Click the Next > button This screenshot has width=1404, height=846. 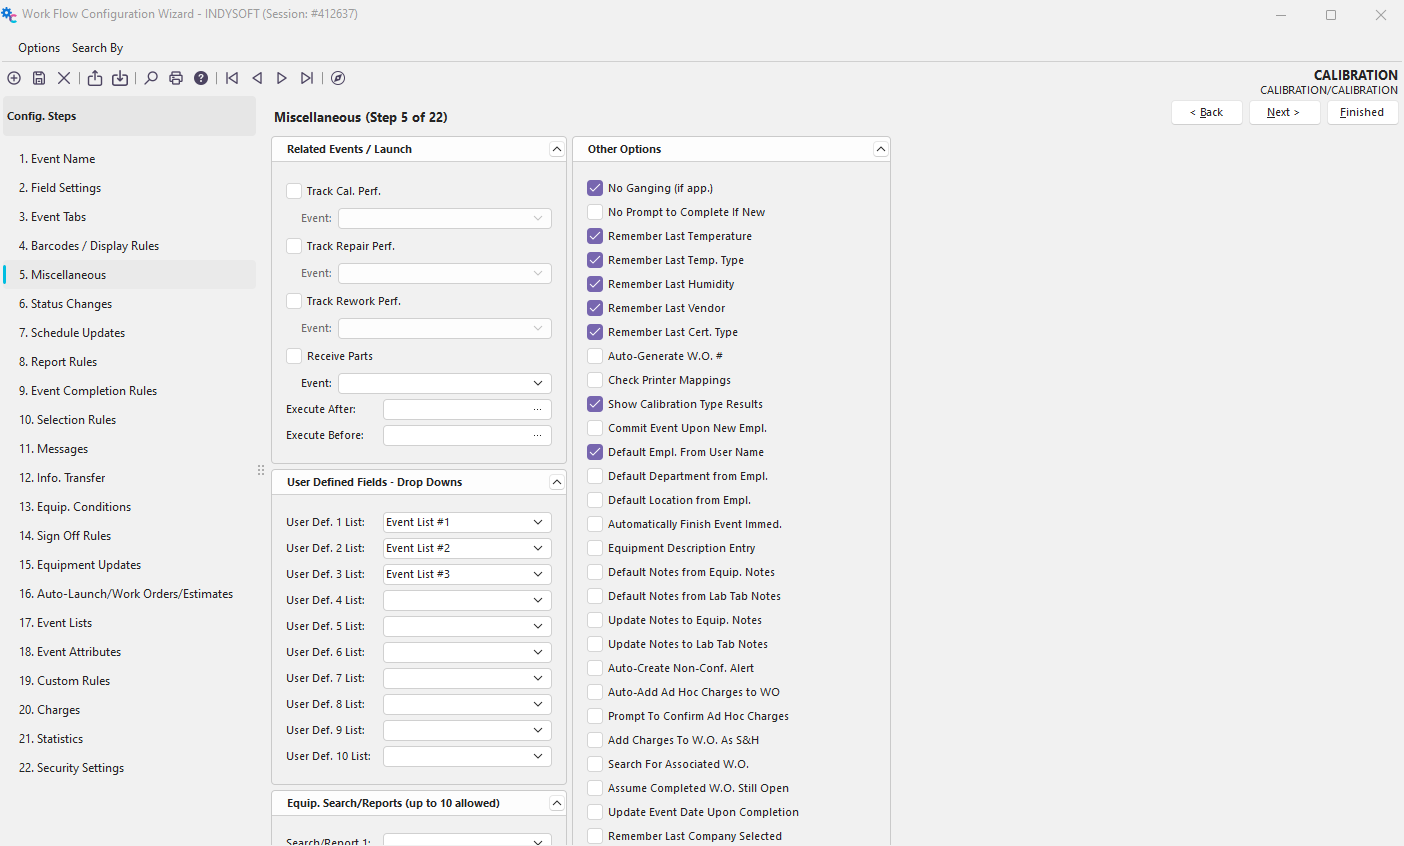point(1284,112)
